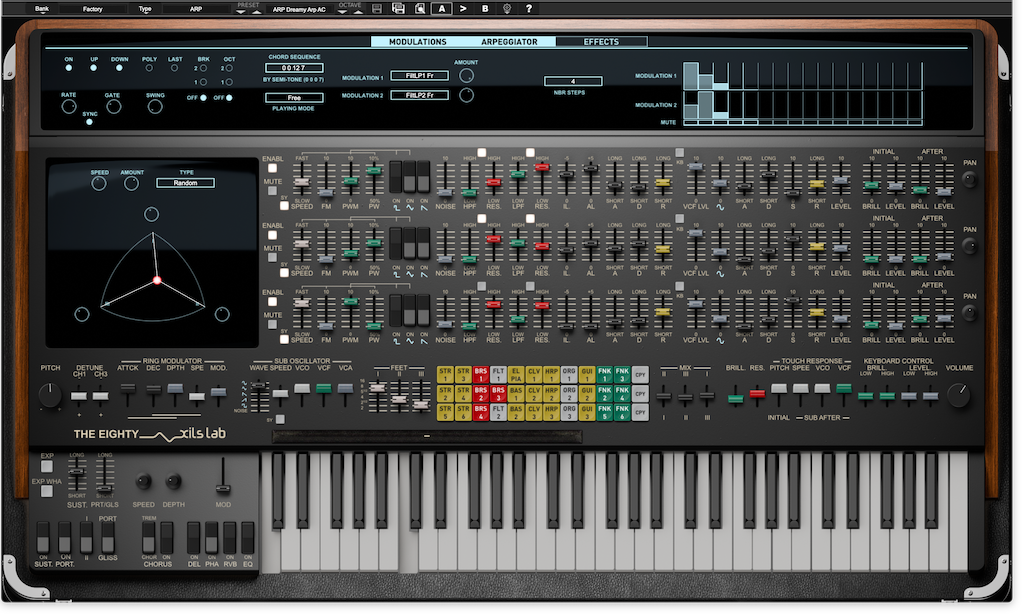This screenshot has height=616, width=1024.
Task: Open the Modulation 1 FiltLP1 Fr dropdown
Action: [x=419, y=76]
